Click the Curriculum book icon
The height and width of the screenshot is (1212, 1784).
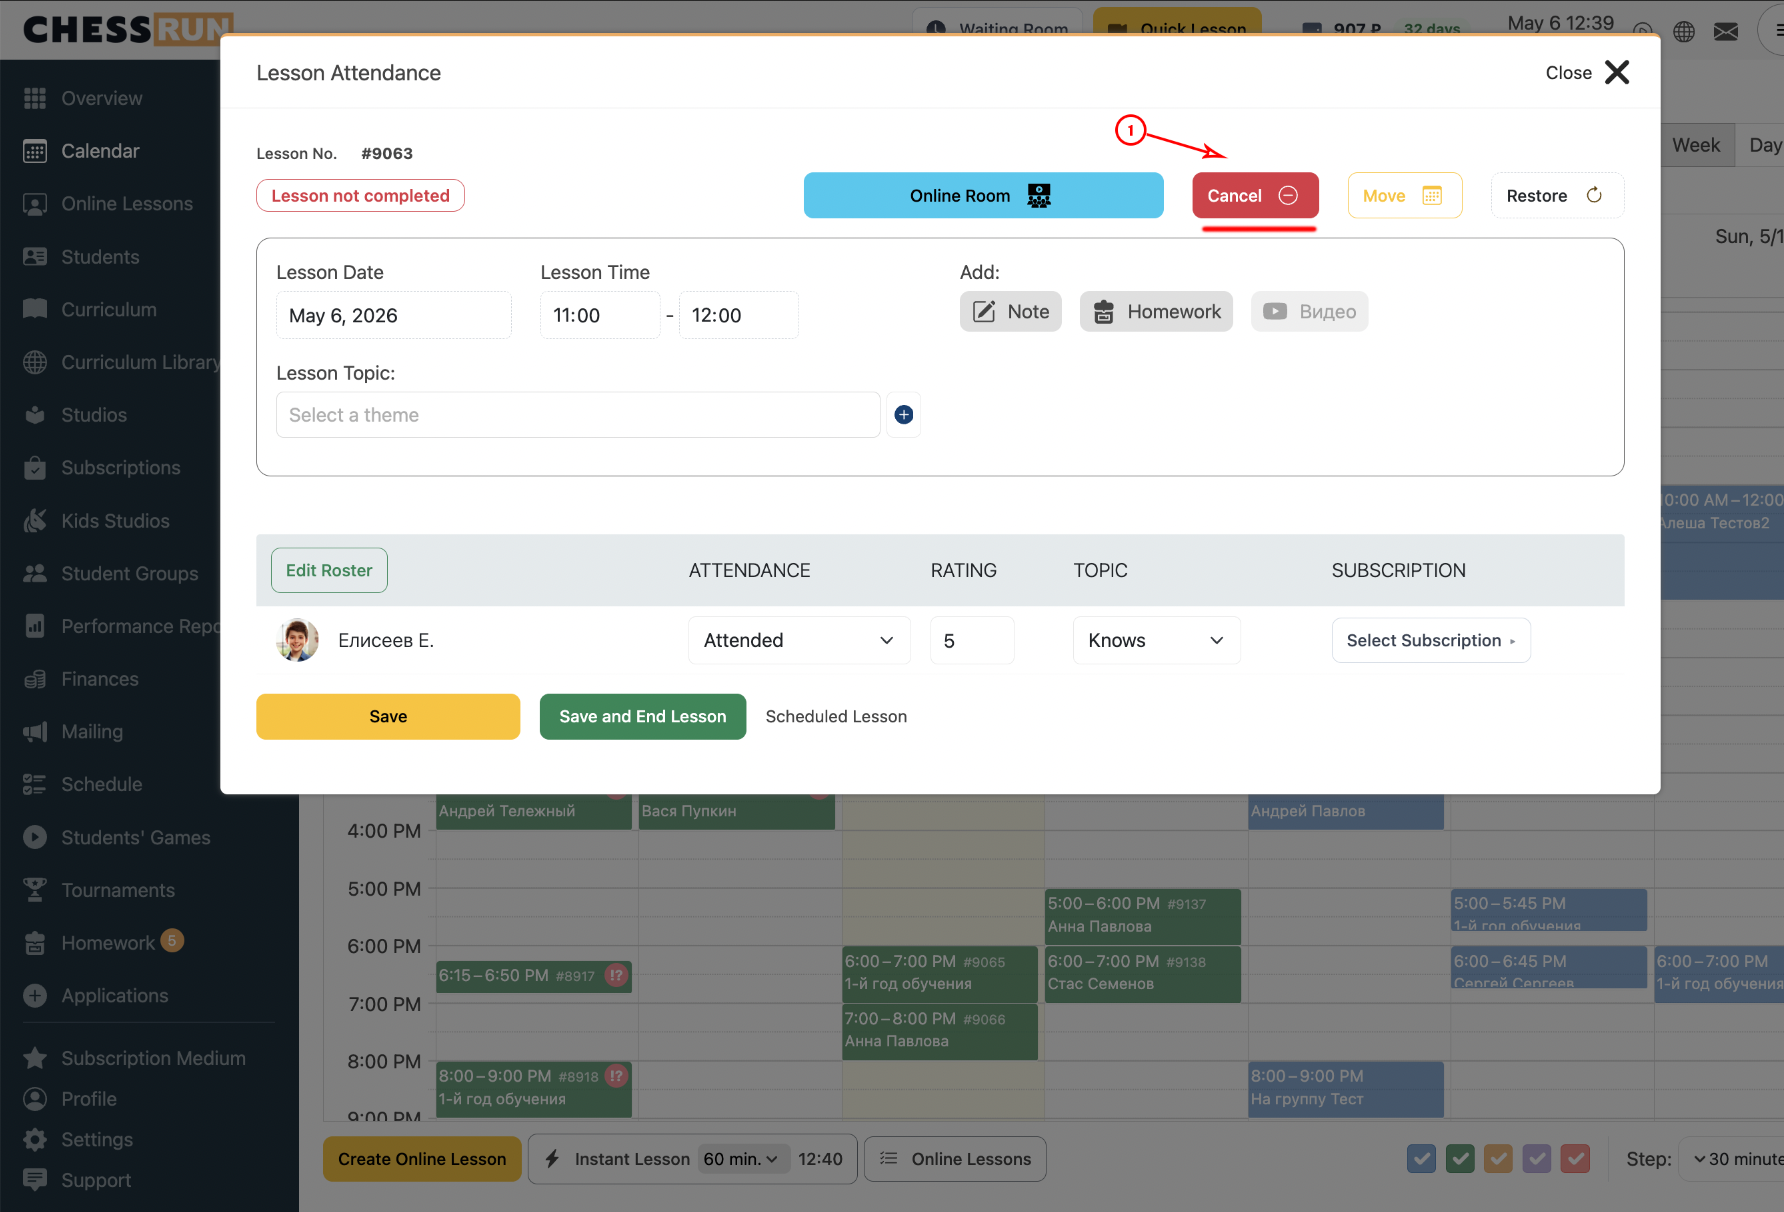(x=35, y=309)
